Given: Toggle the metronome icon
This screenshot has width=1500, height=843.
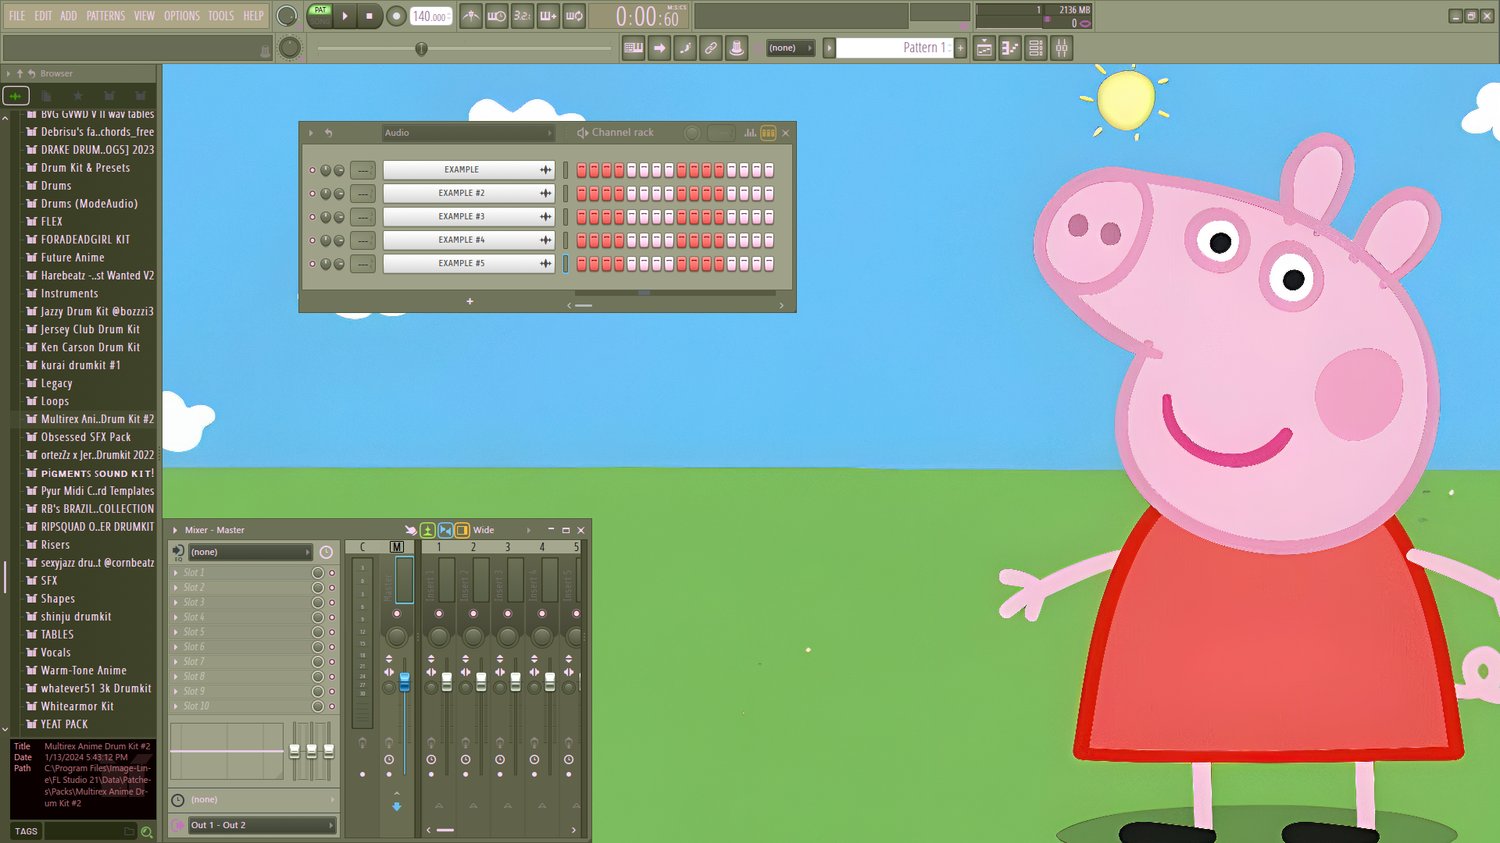Looking at the screenshot, I should 470,16.
